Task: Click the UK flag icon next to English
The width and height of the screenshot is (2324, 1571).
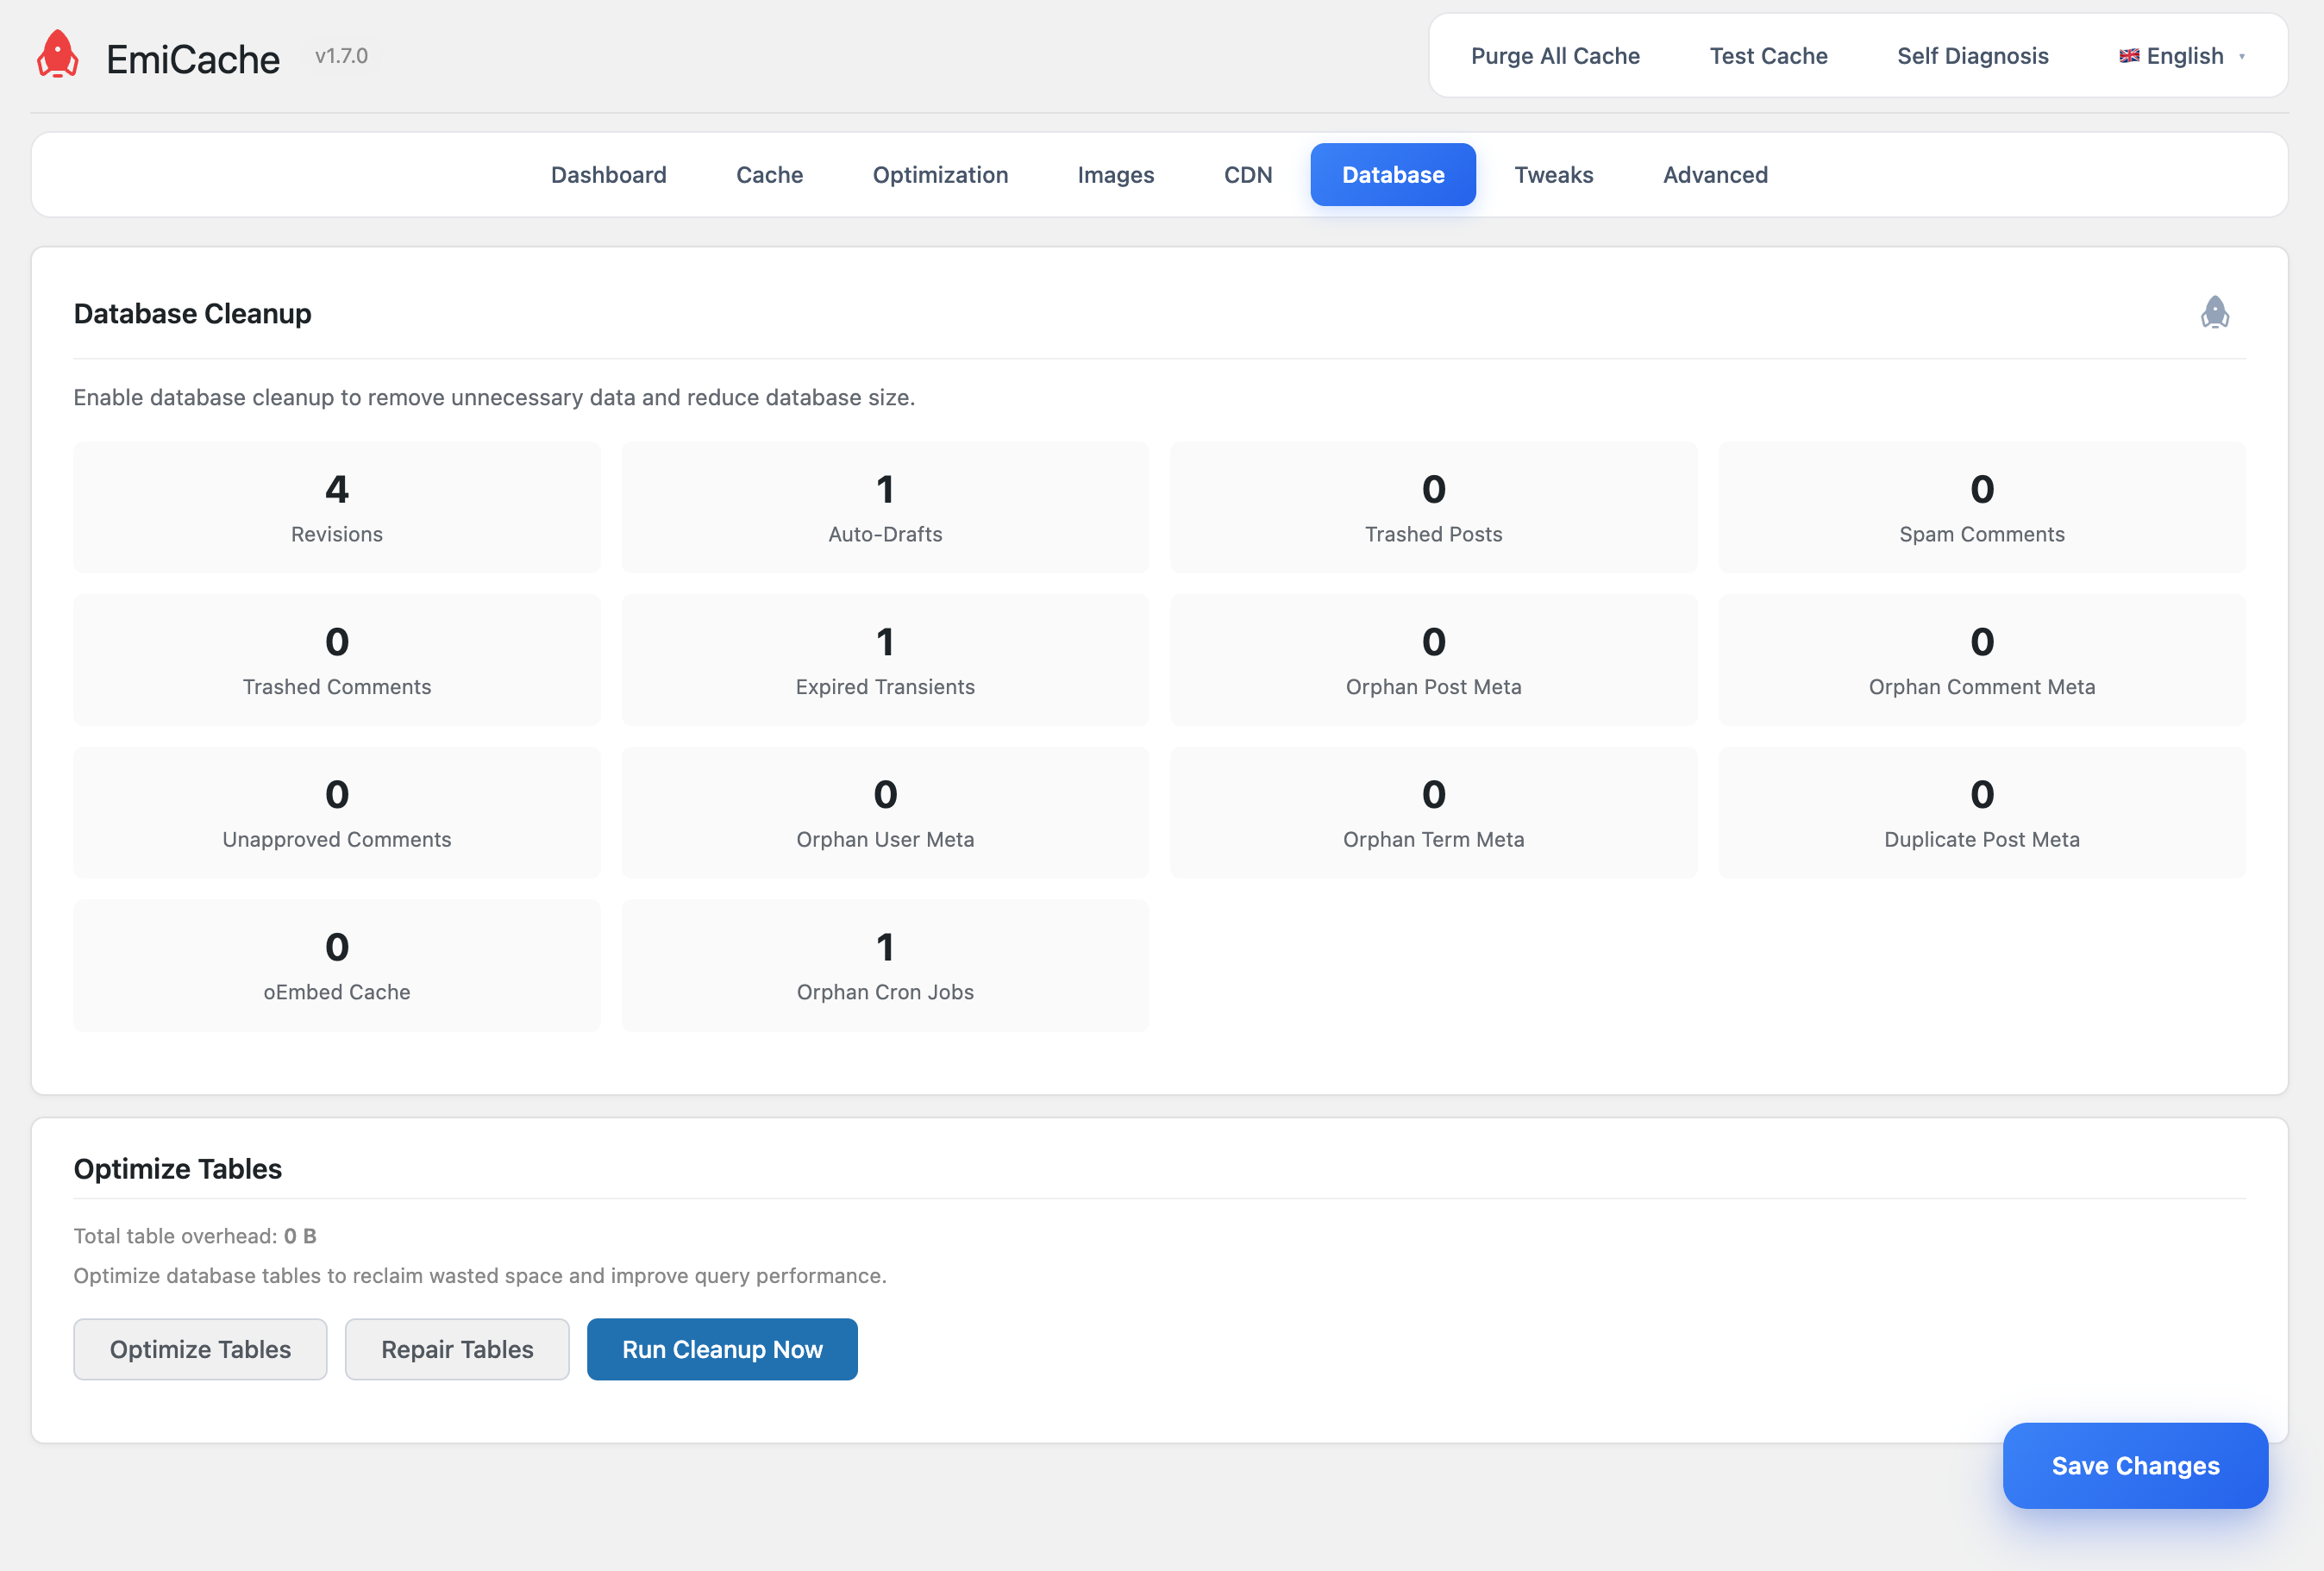Action: (2129, 56)
